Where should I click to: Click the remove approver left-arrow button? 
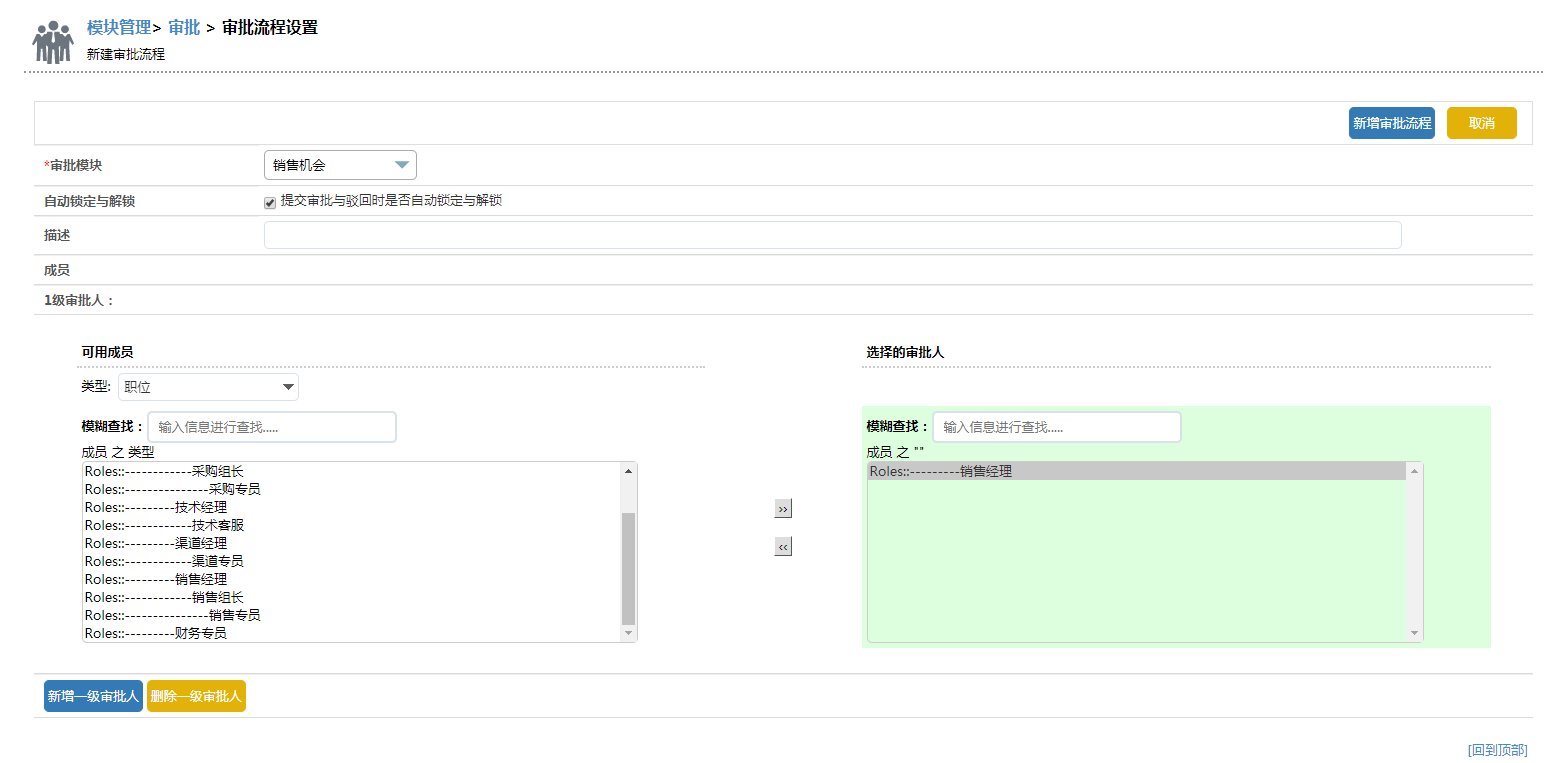[783, 547]
